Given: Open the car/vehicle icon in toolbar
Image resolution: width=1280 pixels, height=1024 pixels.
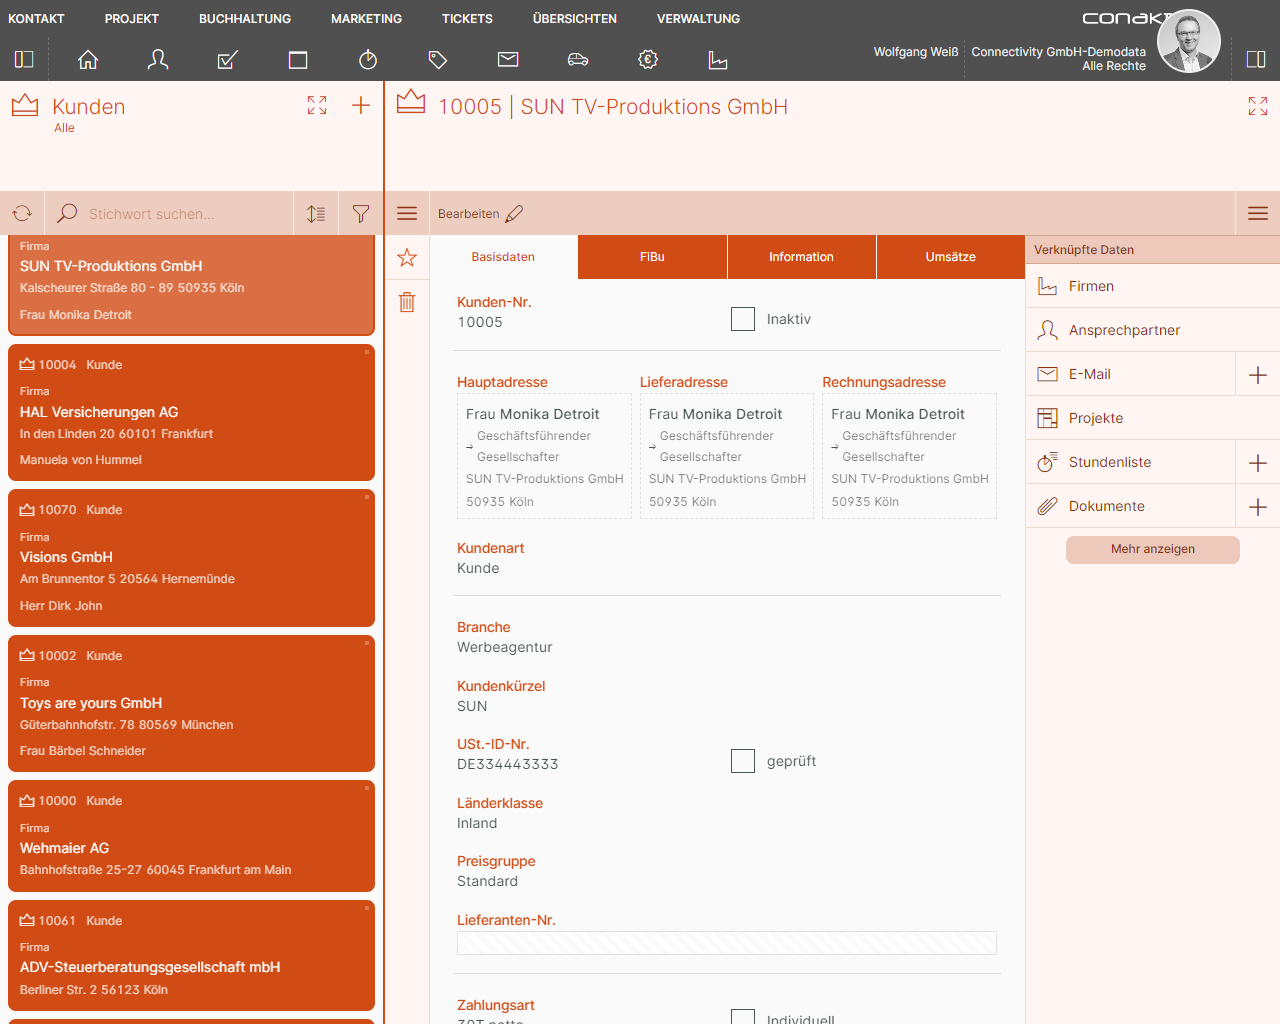Looking at the screenshot, I should click(578, 60).
